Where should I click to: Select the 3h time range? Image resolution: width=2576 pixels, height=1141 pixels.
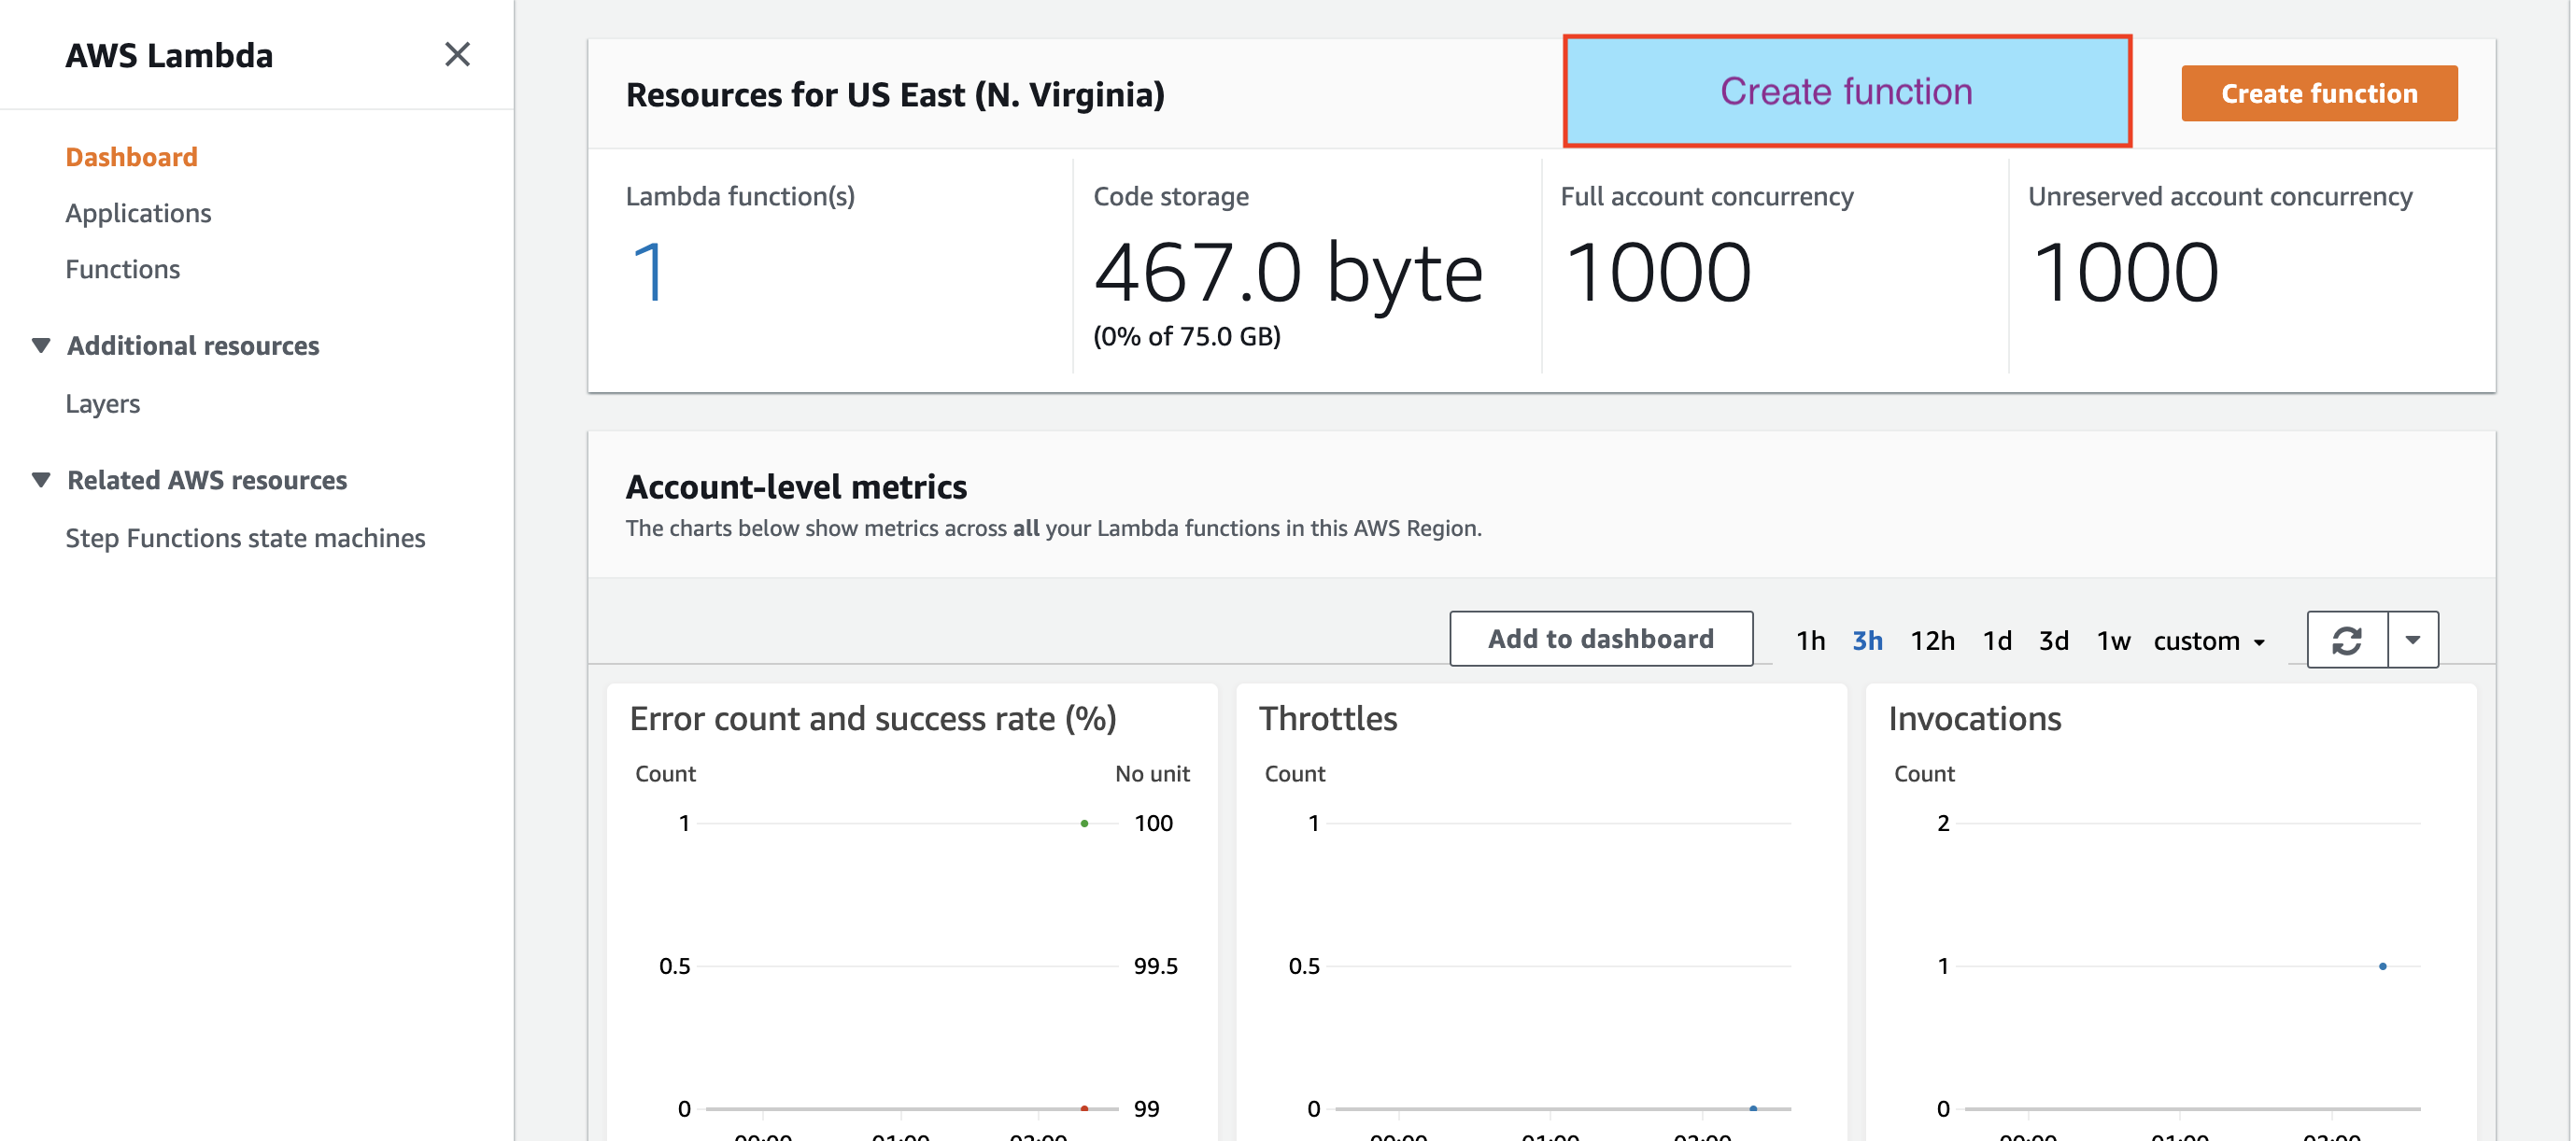[x=1867, y=640]
